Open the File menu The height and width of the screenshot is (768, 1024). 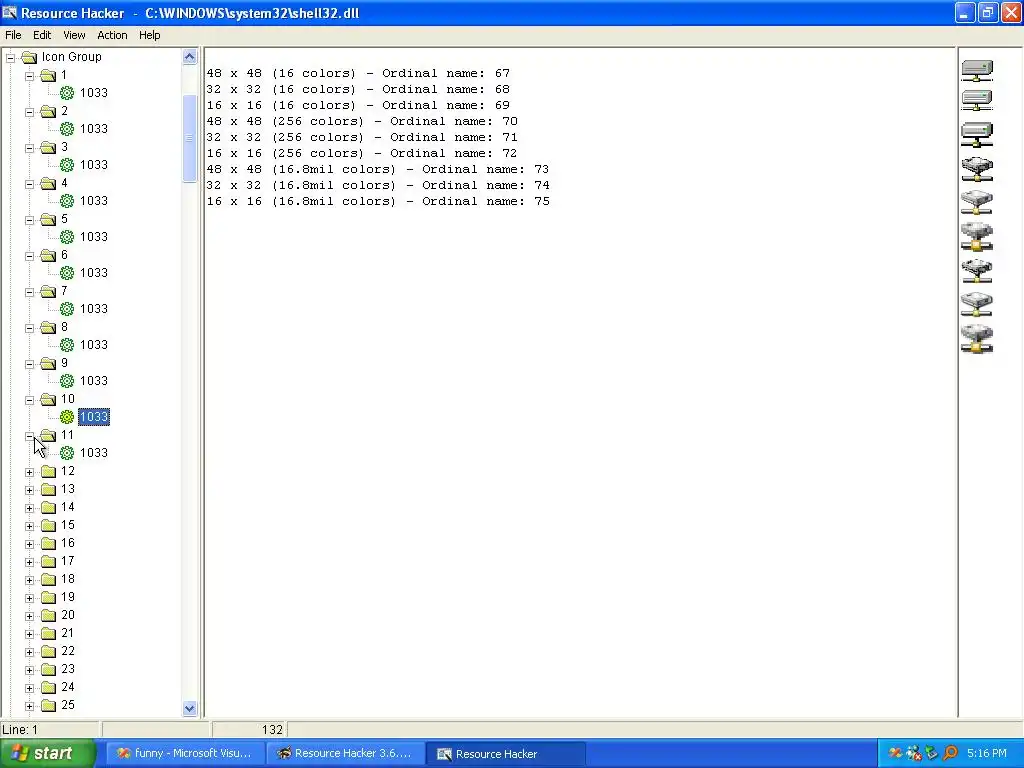[13, 35]
